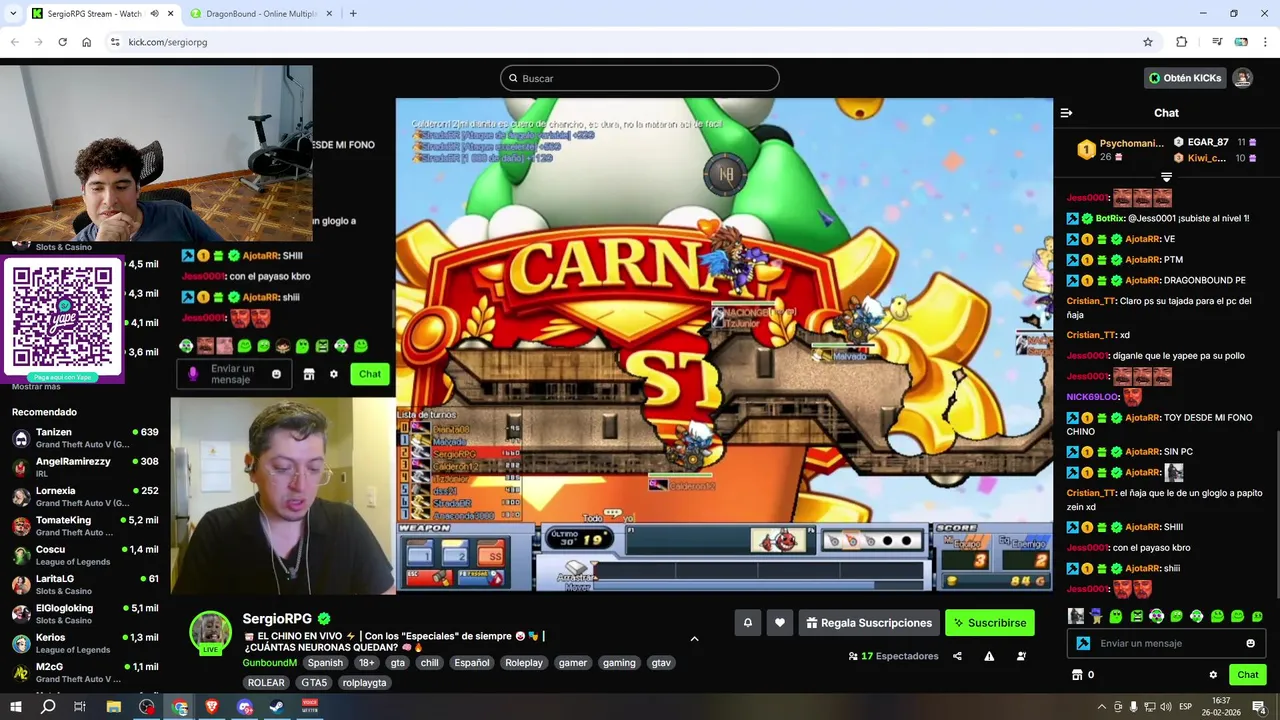Open M2cG recommended channel
The height and width of the screenshot is (720, 1280).
click(85, 672)
